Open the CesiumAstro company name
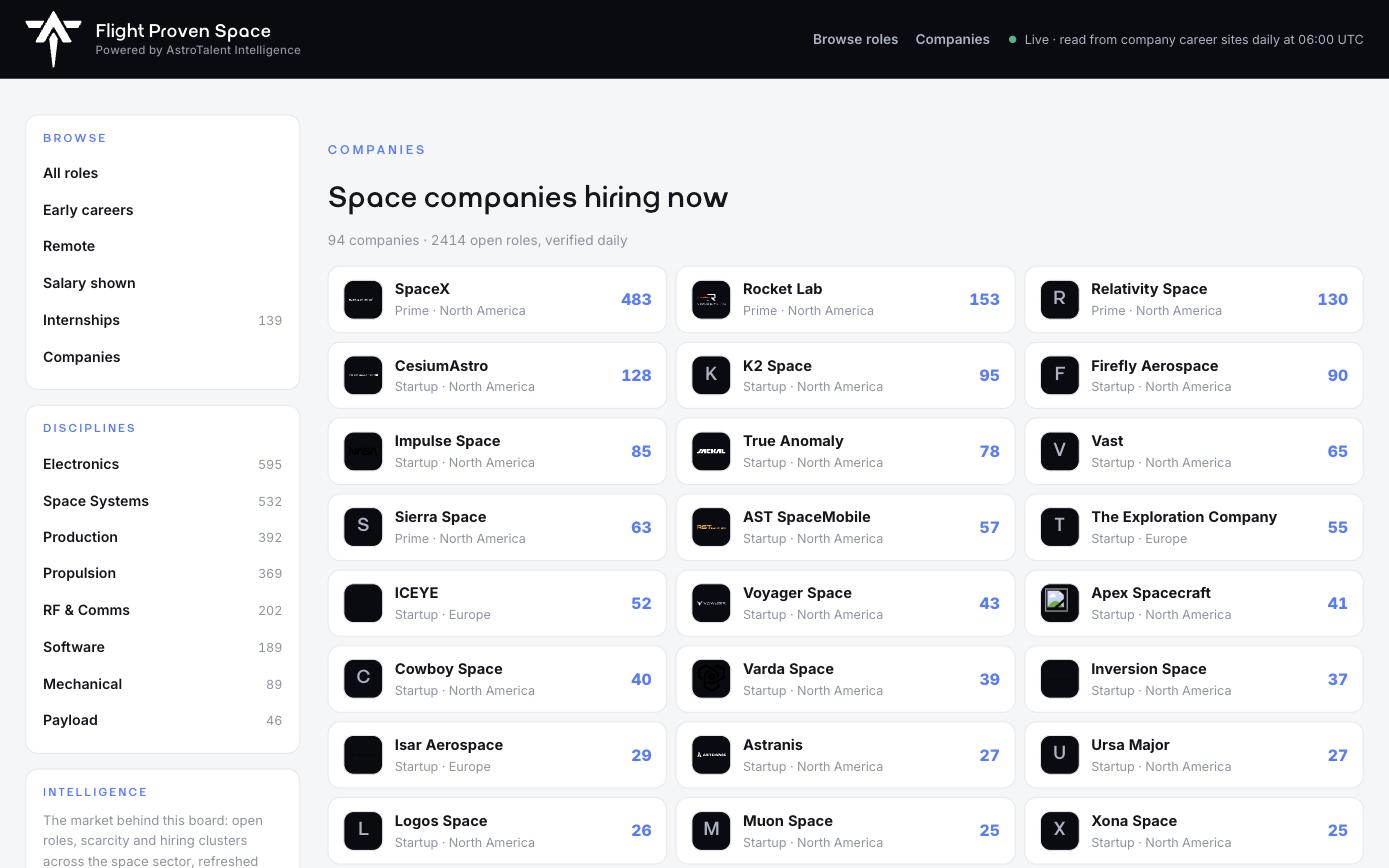 click(x=441, y=366)
